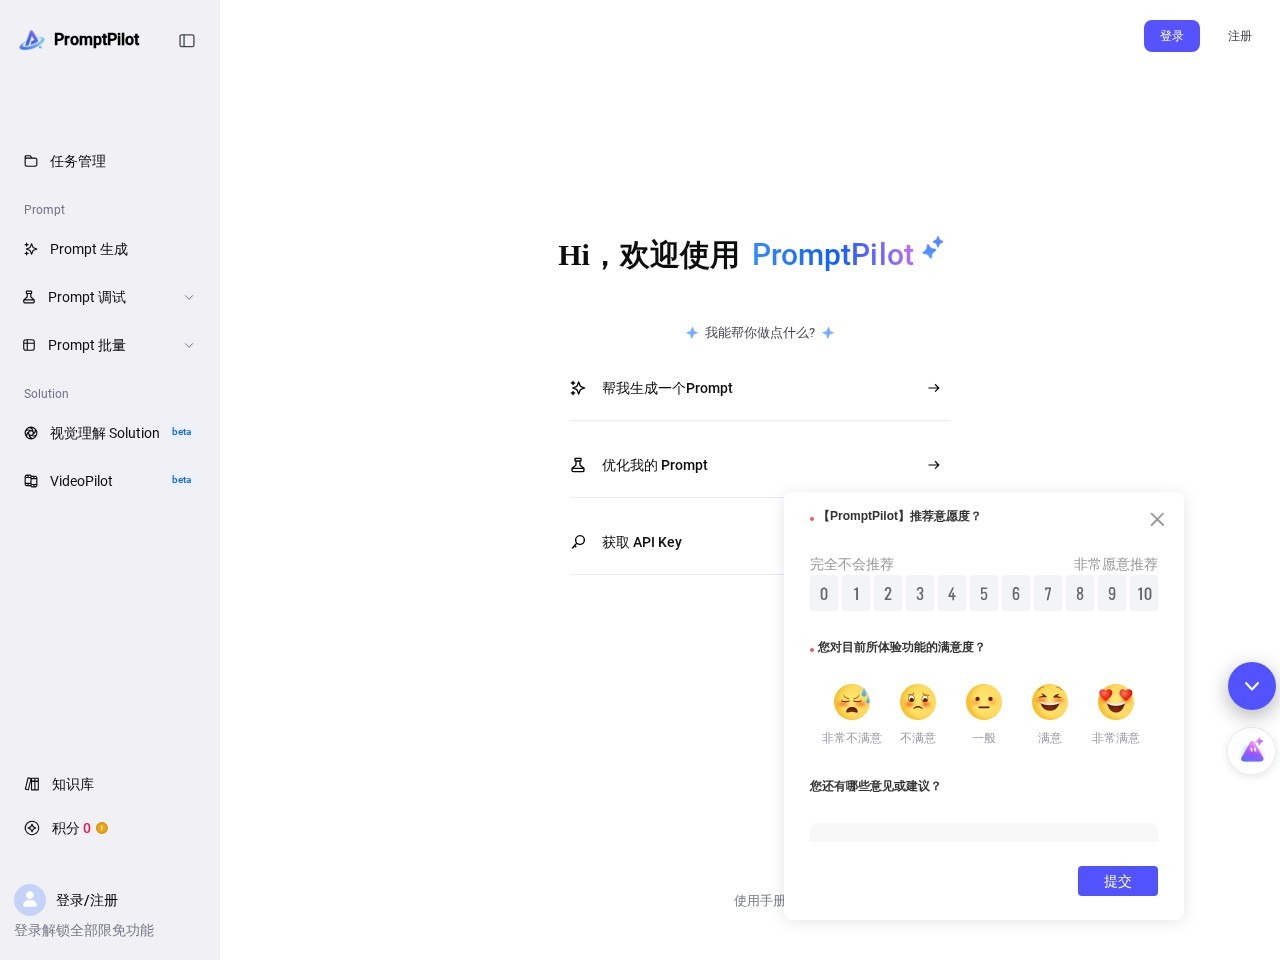1280x960 pixels.
Task: Close the recommendation survey popup
Action: pyautogui.click(x=1157, y=519)
